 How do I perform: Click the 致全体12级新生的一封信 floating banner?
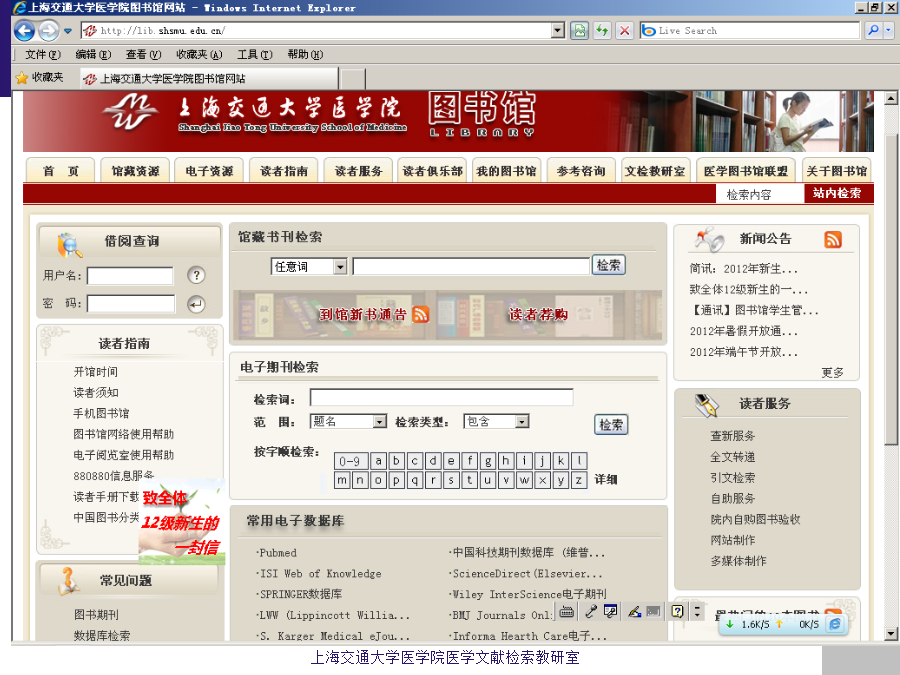tap(181, 522)
